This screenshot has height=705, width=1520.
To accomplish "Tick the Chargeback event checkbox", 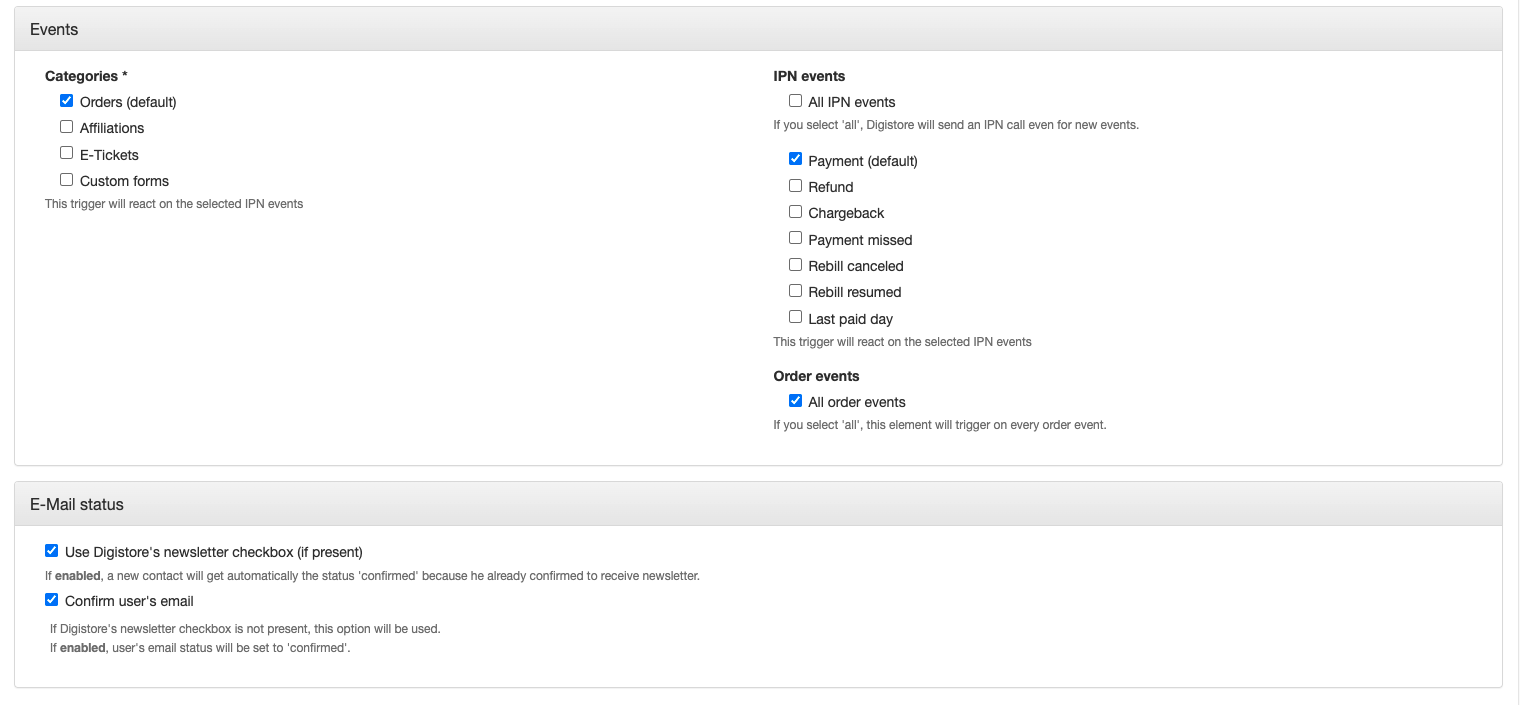I will (x=796, y=212).
